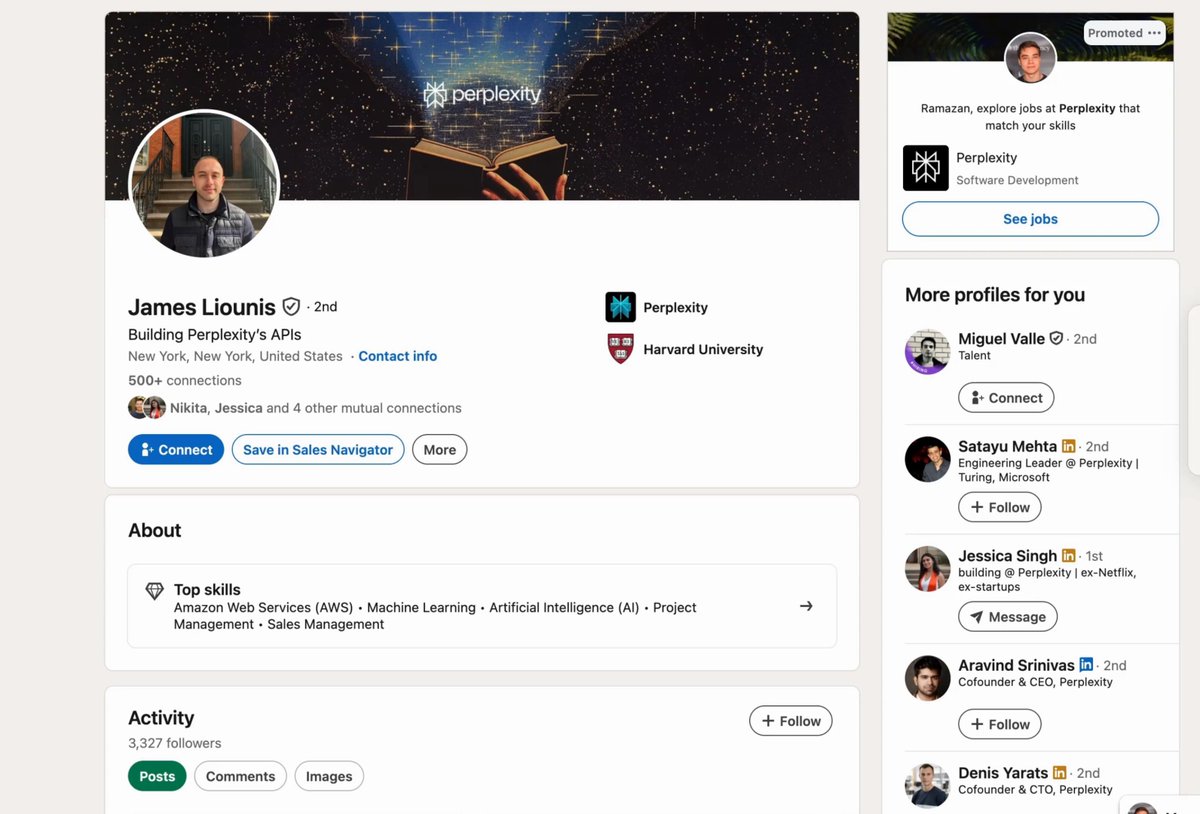Click Jessica Singh's LinkedIn Premium badge
The image size is (1200, 814).
(x=1068, y=555)
